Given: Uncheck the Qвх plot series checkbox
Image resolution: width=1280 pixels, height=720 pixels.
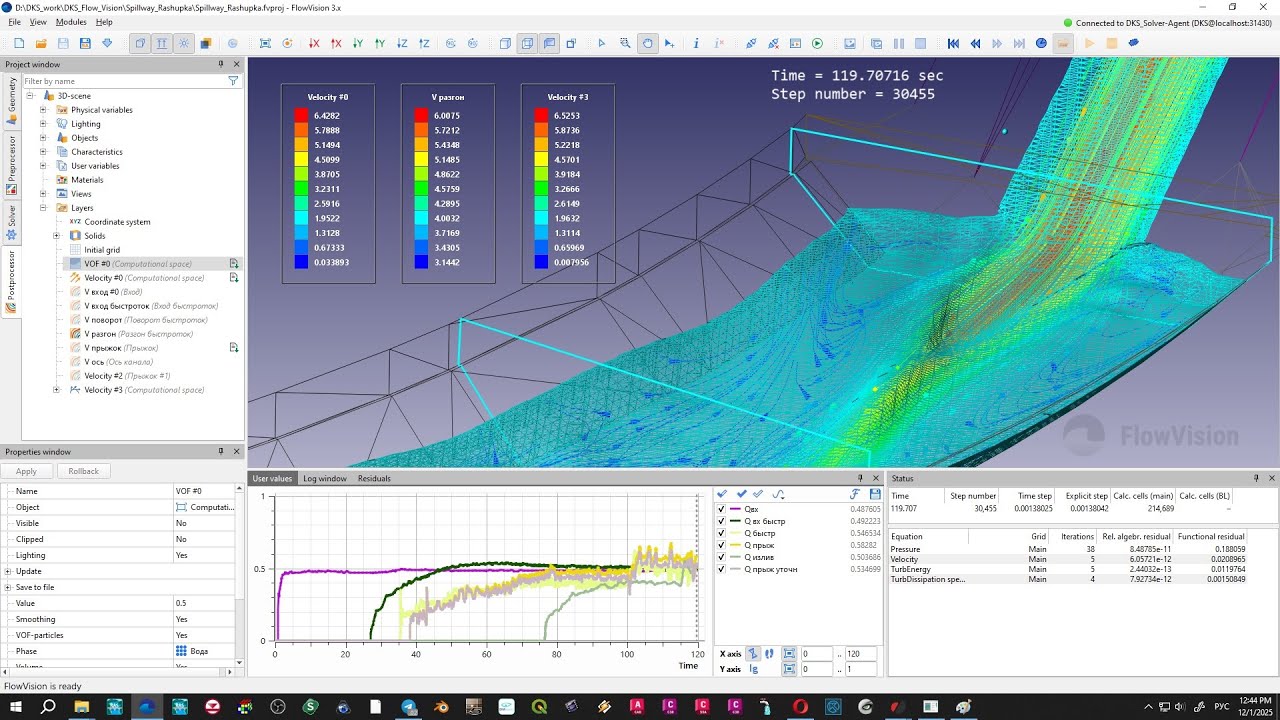Looking at the screenshot, I should pos(722,509).
